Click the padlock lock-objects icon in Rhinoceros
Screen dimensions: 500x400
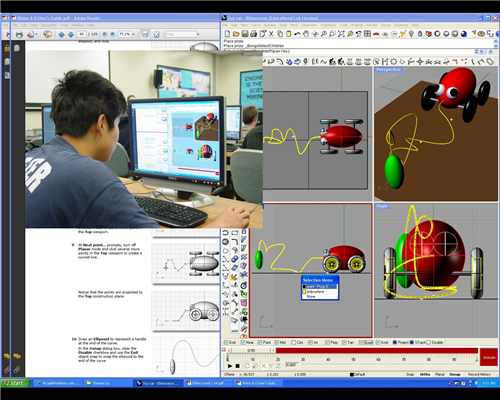[x=420, y=34]
